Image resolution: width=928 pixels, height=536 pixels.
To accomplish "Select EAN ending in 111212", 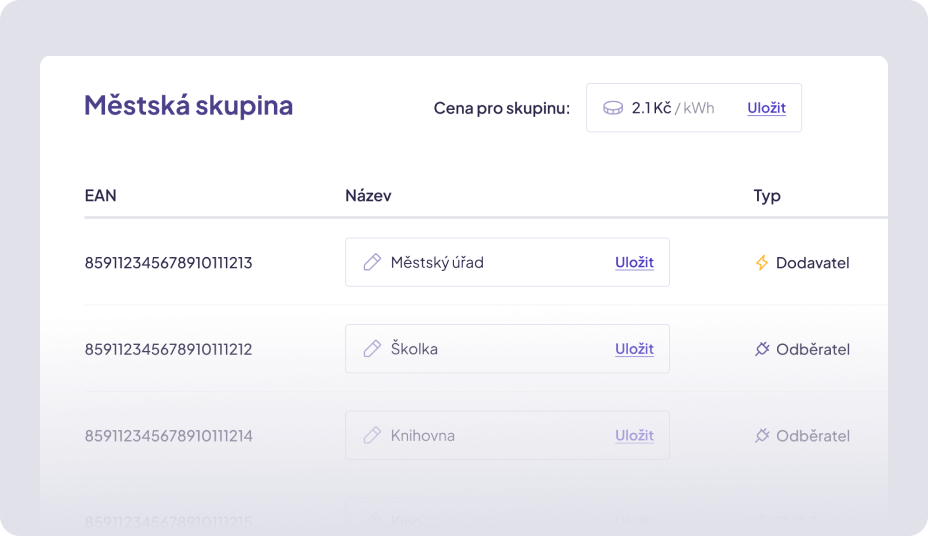I will (168, 349).
